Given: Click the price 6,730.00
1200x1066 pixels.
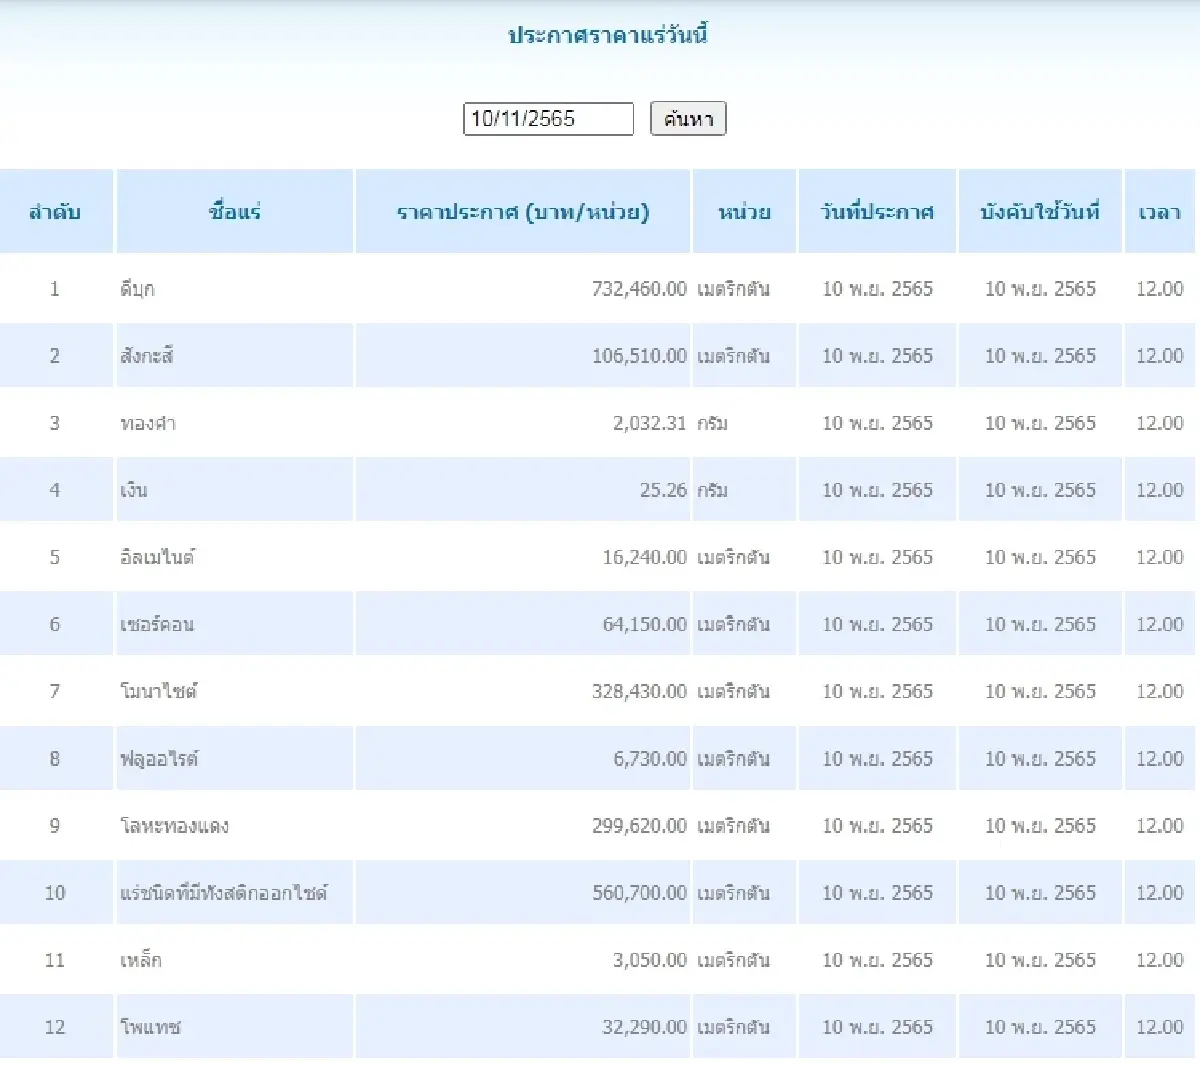Looking at the screenshot, I should click(x=650, y=758).
